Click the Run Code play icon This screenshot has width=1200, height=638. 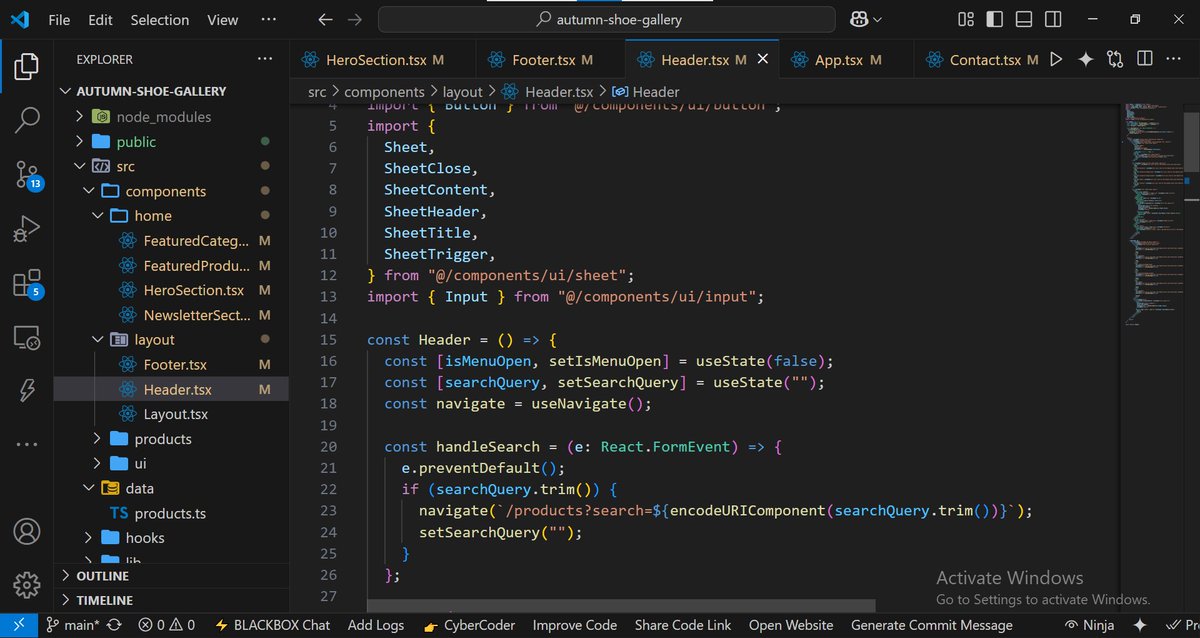pos(1056,60)
